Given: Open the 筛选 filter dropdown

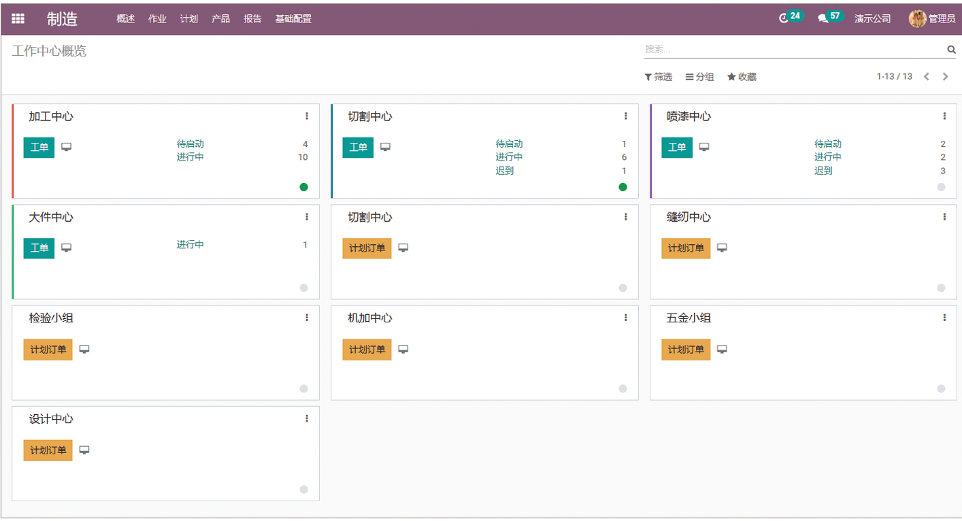Looking at the screenshot, I should [658, 77].
